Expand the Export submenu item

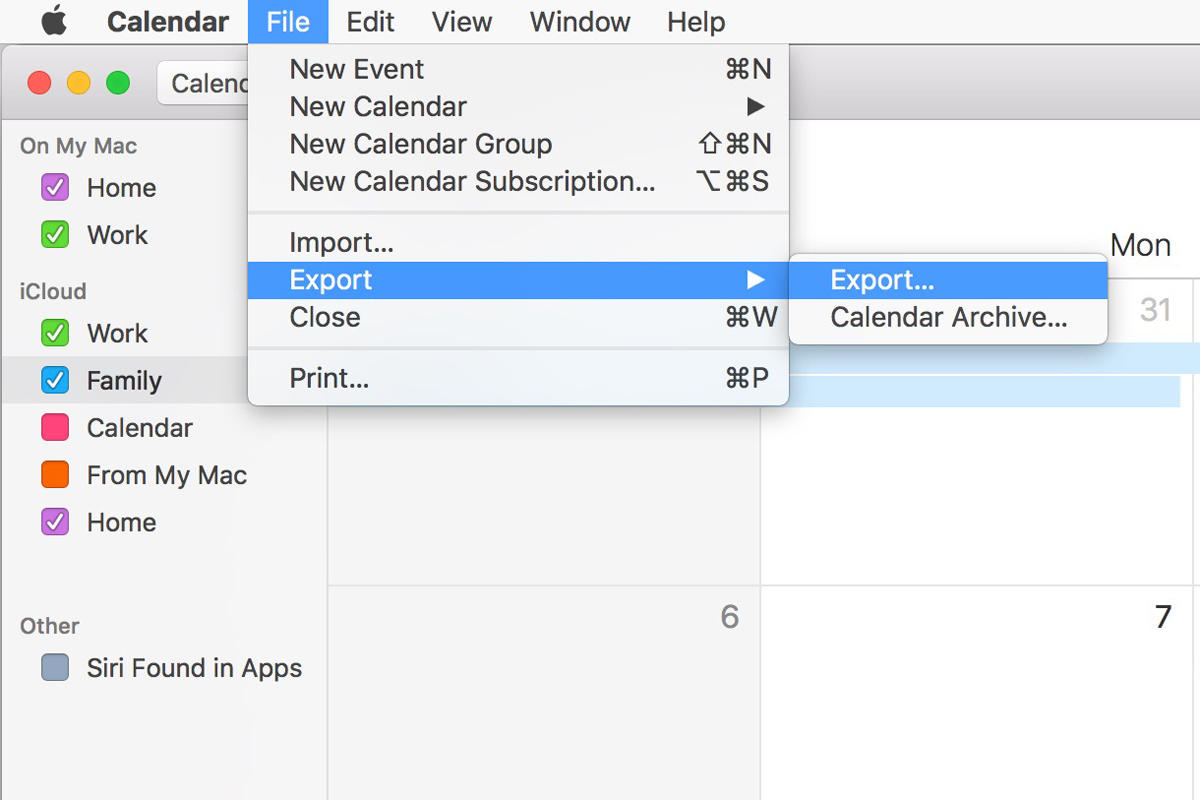518,280
